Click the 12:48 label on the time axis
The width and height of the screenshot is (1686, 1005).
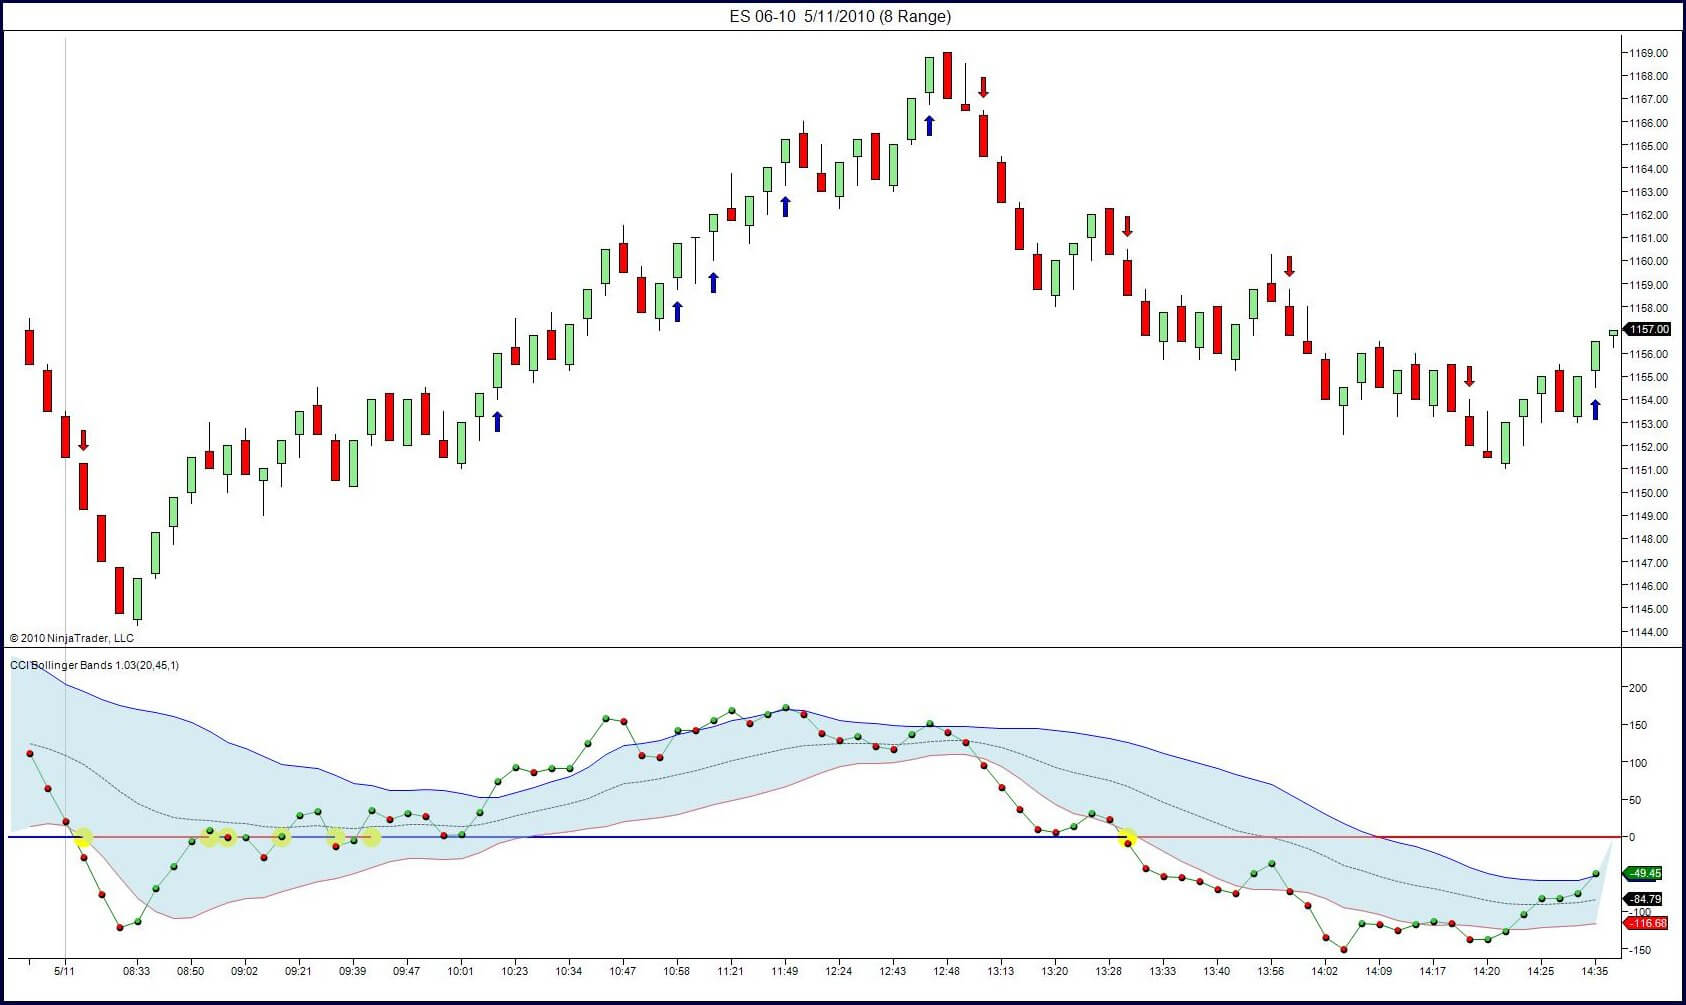click(947, 971)
